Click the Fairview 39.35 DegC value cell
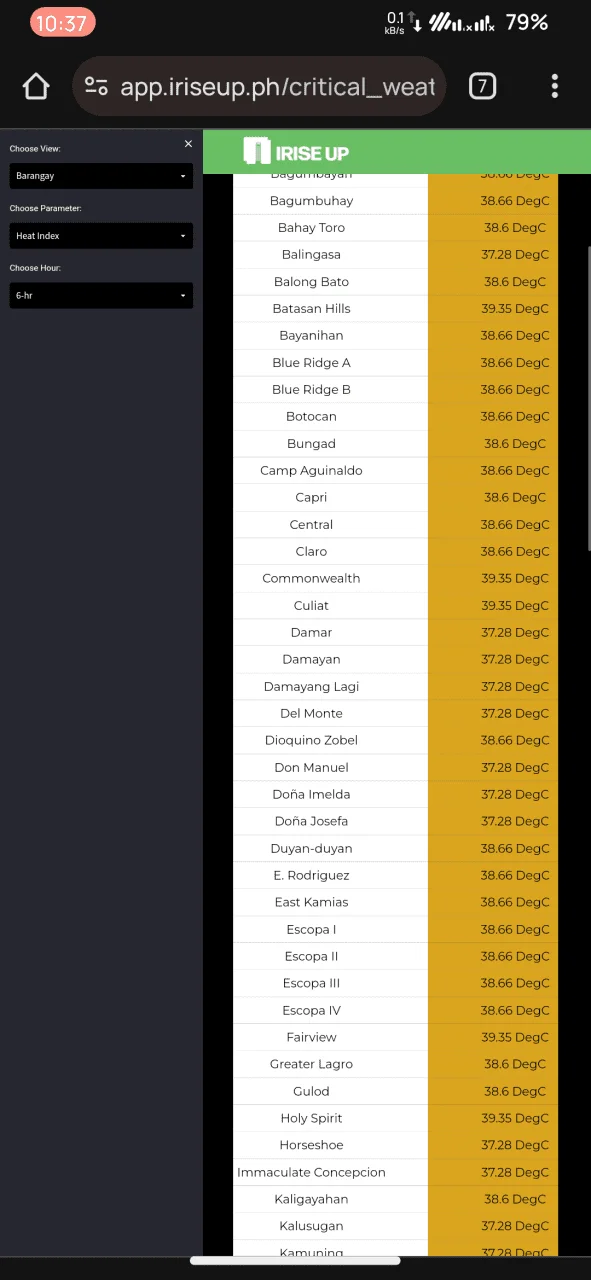The width and height of the screenshot is (591, 1280). tap(493, 1037)
